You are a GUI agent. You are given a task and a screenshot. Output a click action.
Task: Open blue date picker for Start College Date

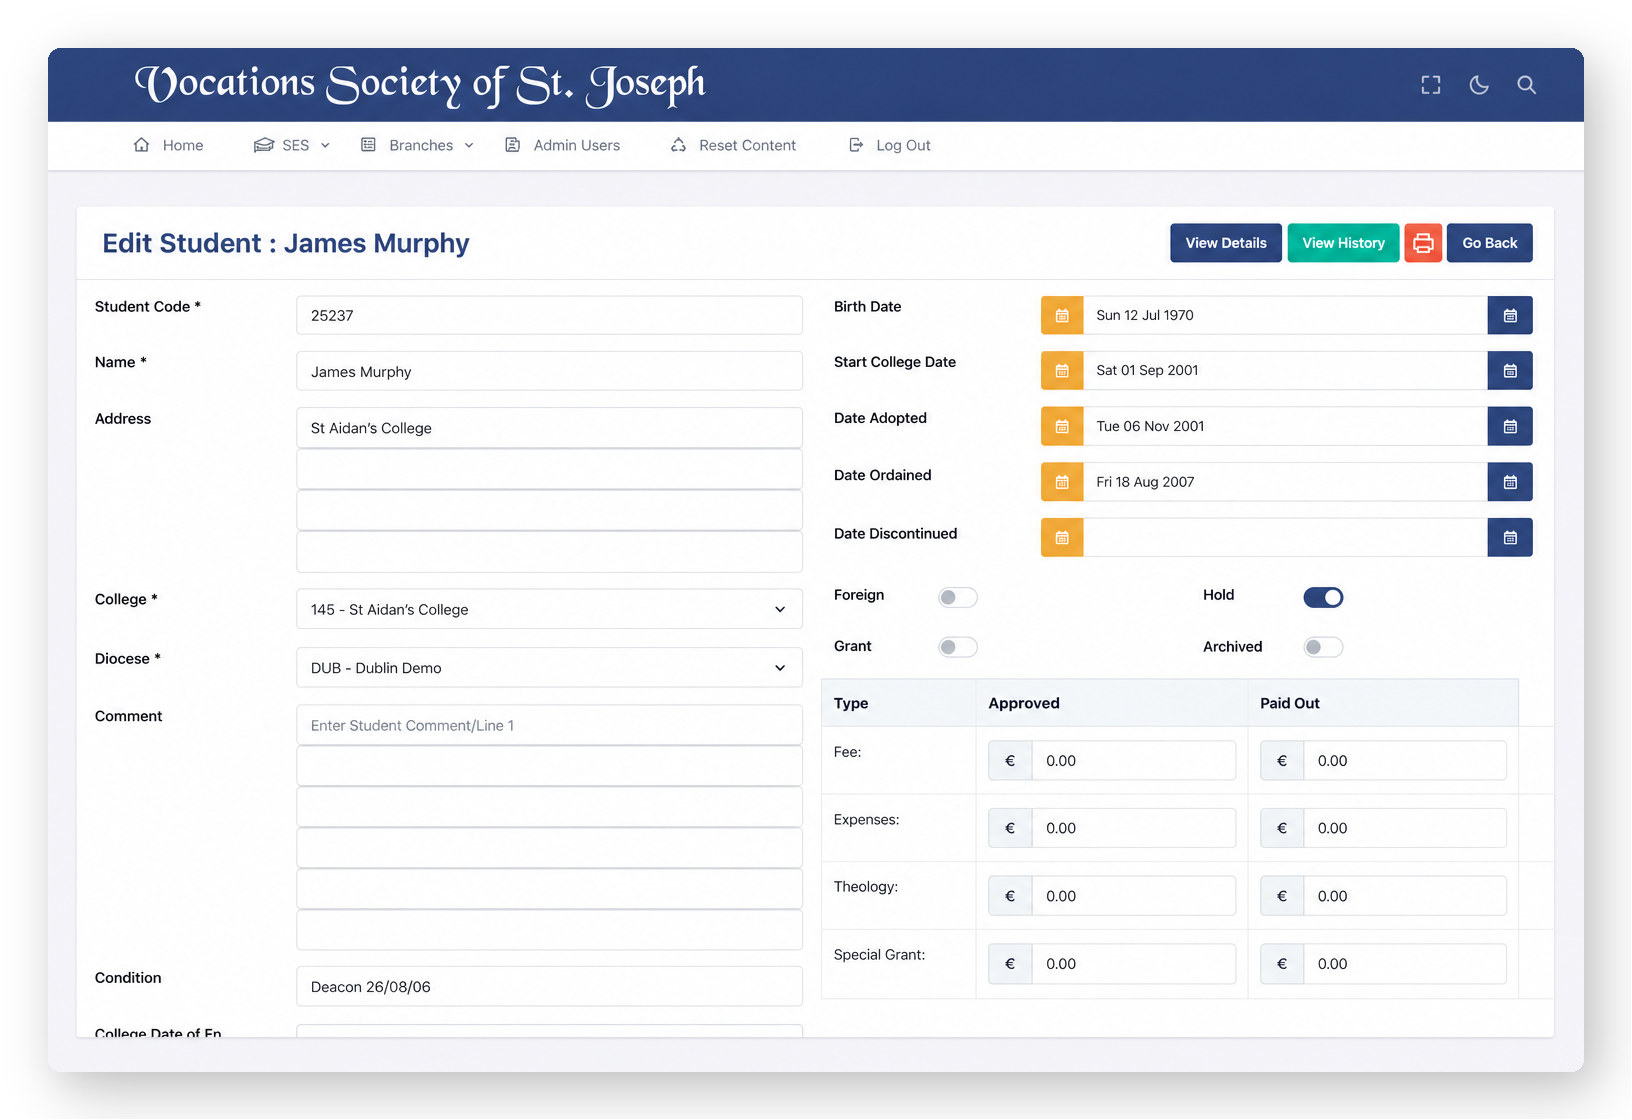pyautogui.click(x=1510, y=370)
